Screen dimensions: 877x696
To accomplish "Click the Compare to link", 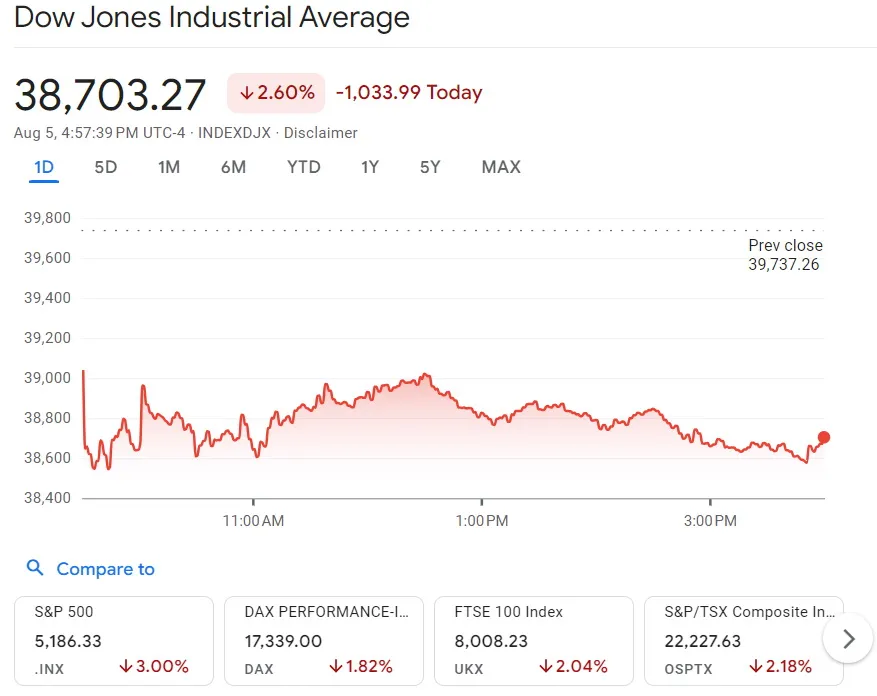I will 105,569.
